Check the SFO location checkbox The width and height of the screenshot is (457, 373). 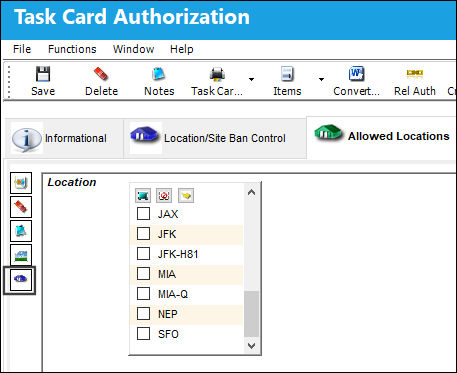click(x=143, y=334)
